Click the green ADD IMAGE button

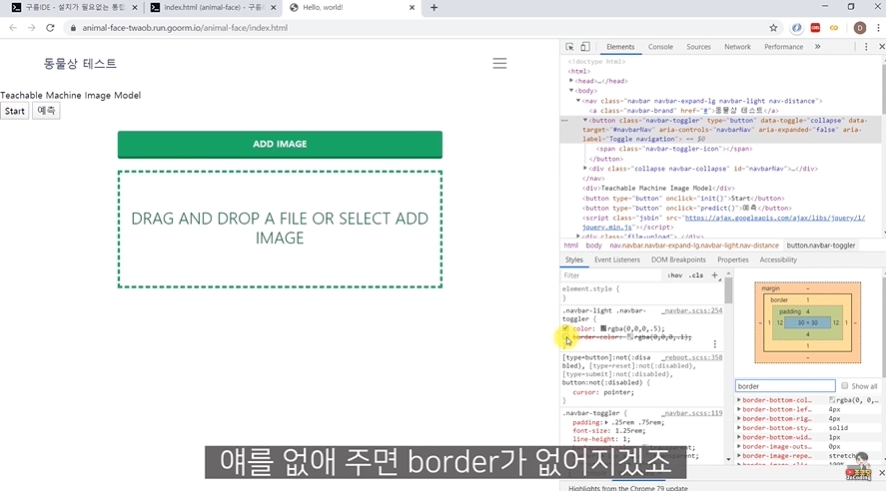point(280,144)
